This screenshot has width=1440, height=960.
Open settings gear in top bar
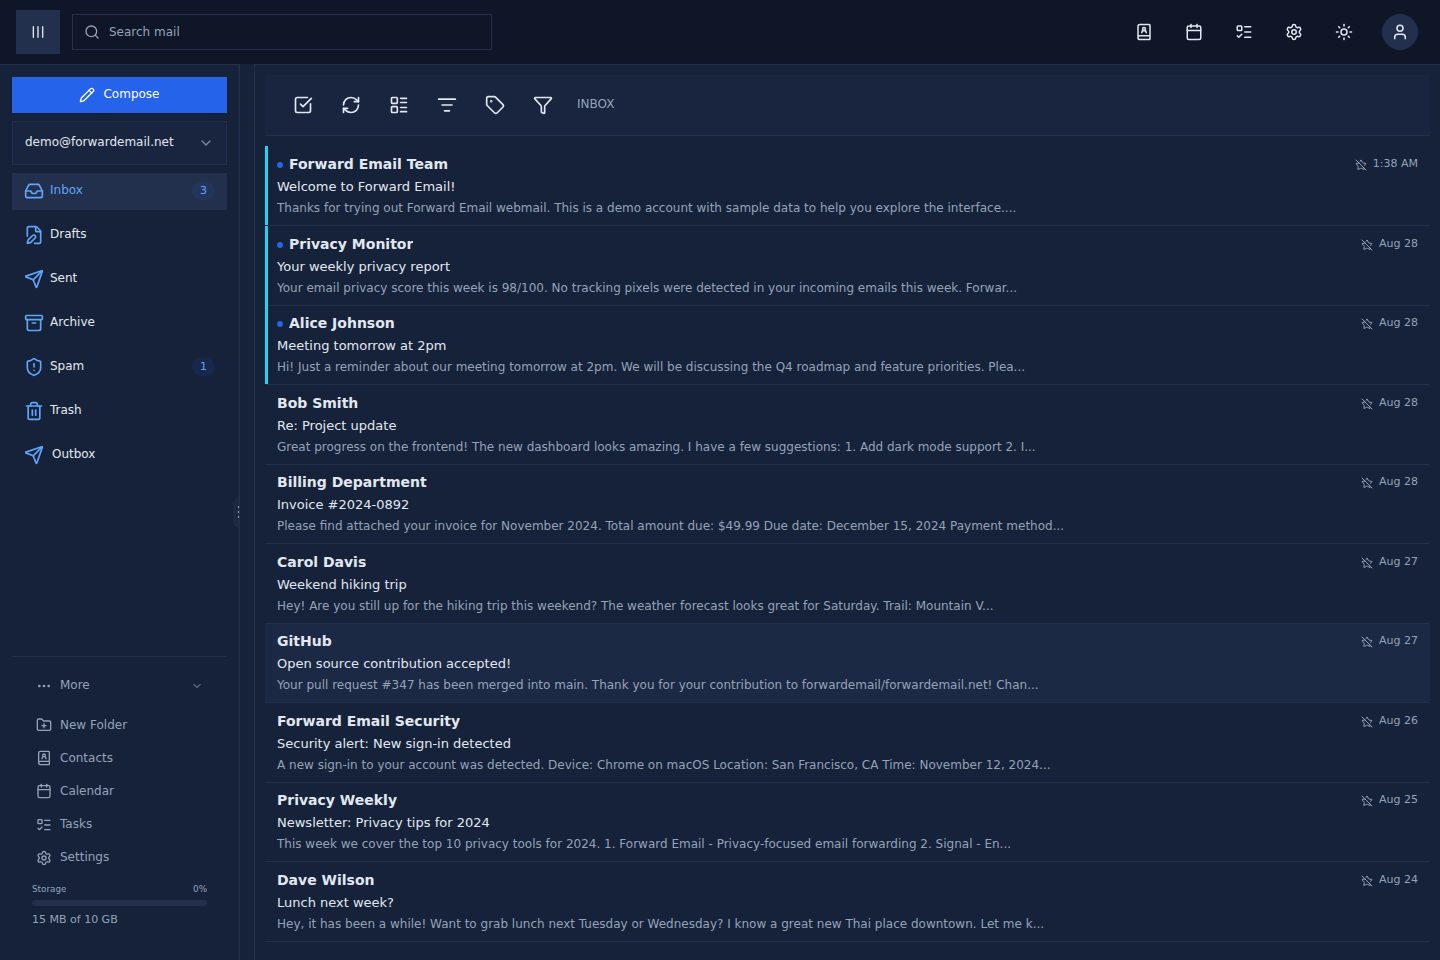click(x=1294, y=32)
